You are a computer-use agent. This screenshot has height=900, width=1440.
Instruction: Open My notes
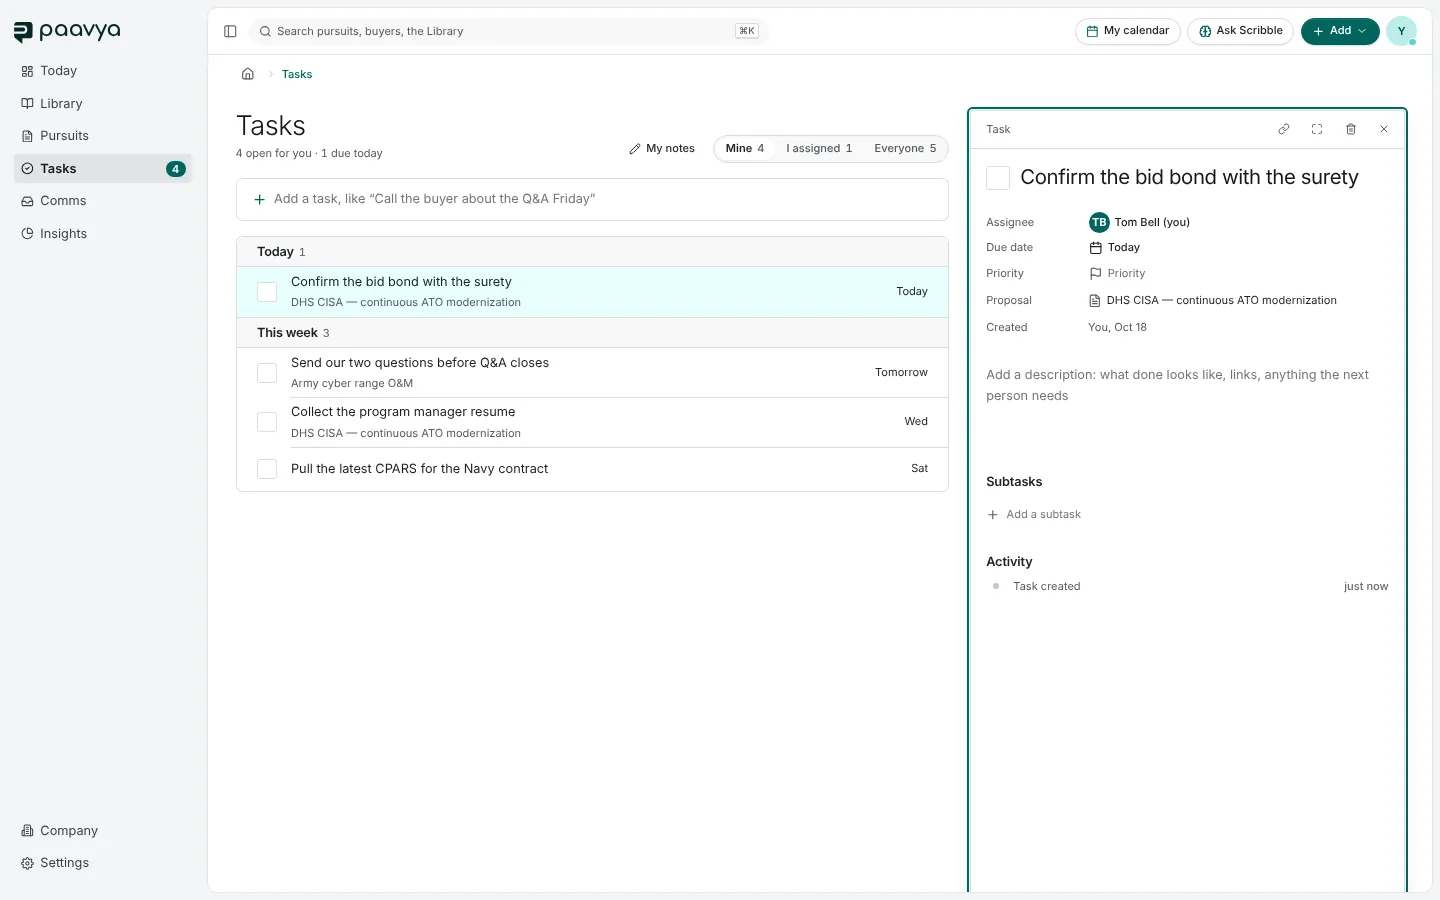point(662,148)
